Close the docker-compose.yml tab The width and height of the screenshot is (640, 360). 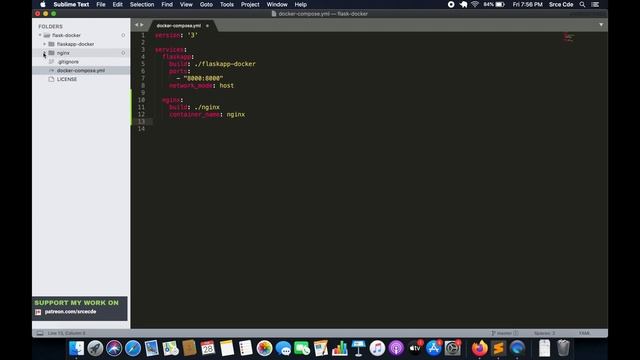(207, 26)
